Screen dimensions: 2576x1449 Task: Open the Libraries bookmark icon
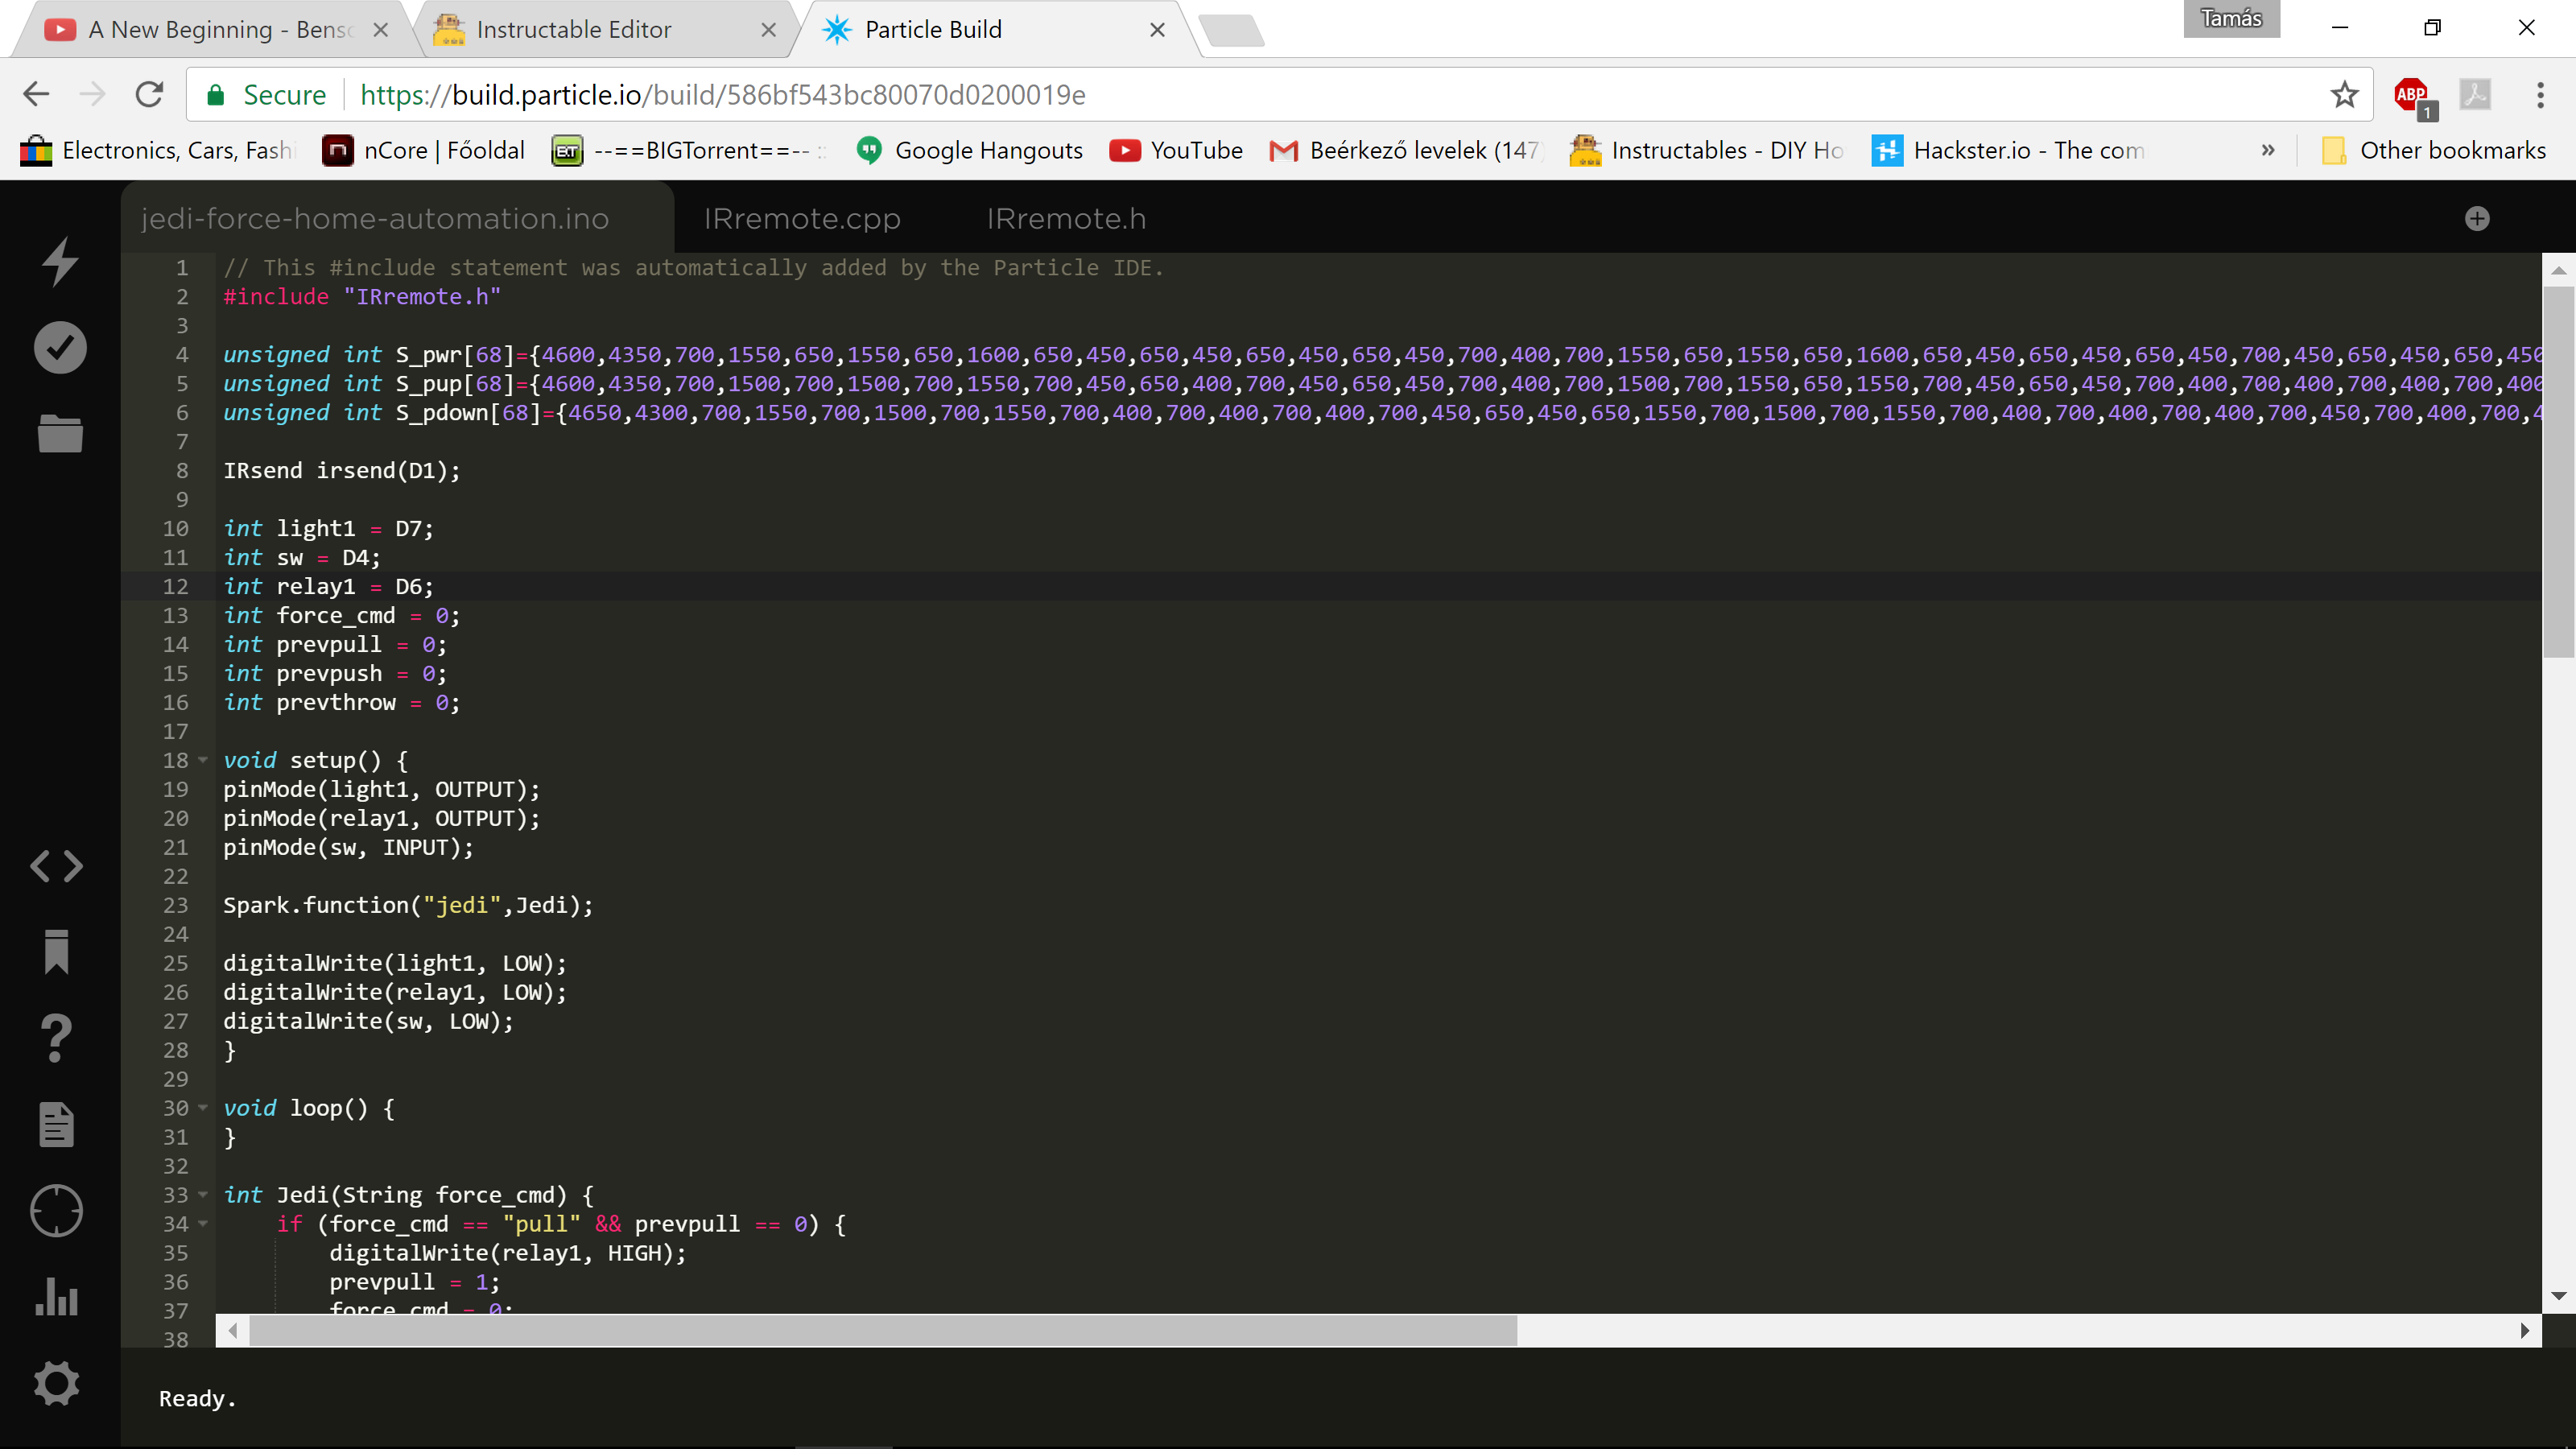[x=57, y=951]
